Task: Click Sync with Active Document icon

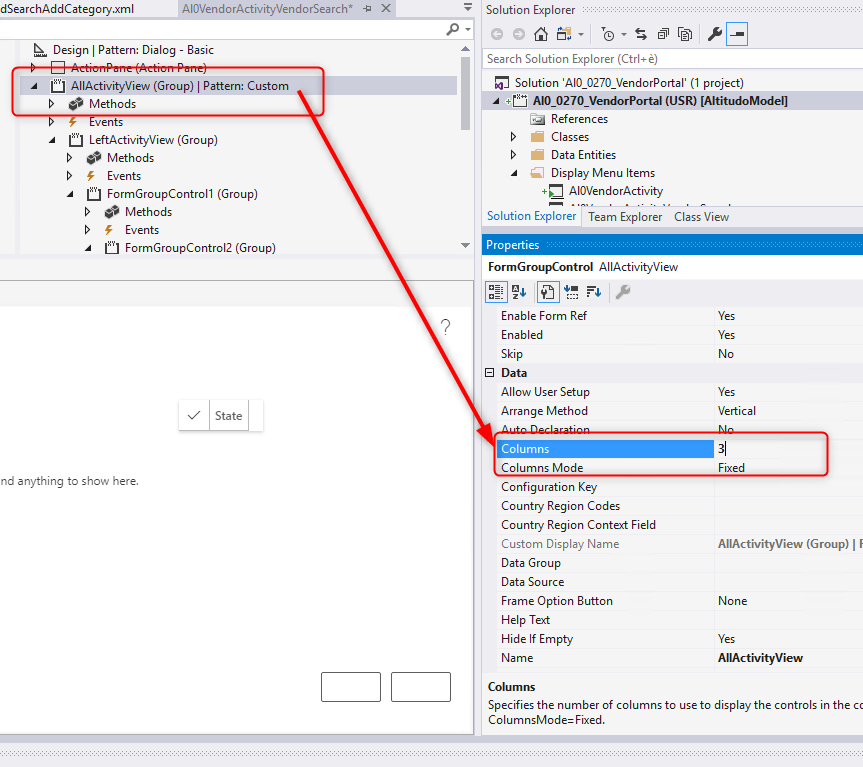Action: (x=641, y=35)
